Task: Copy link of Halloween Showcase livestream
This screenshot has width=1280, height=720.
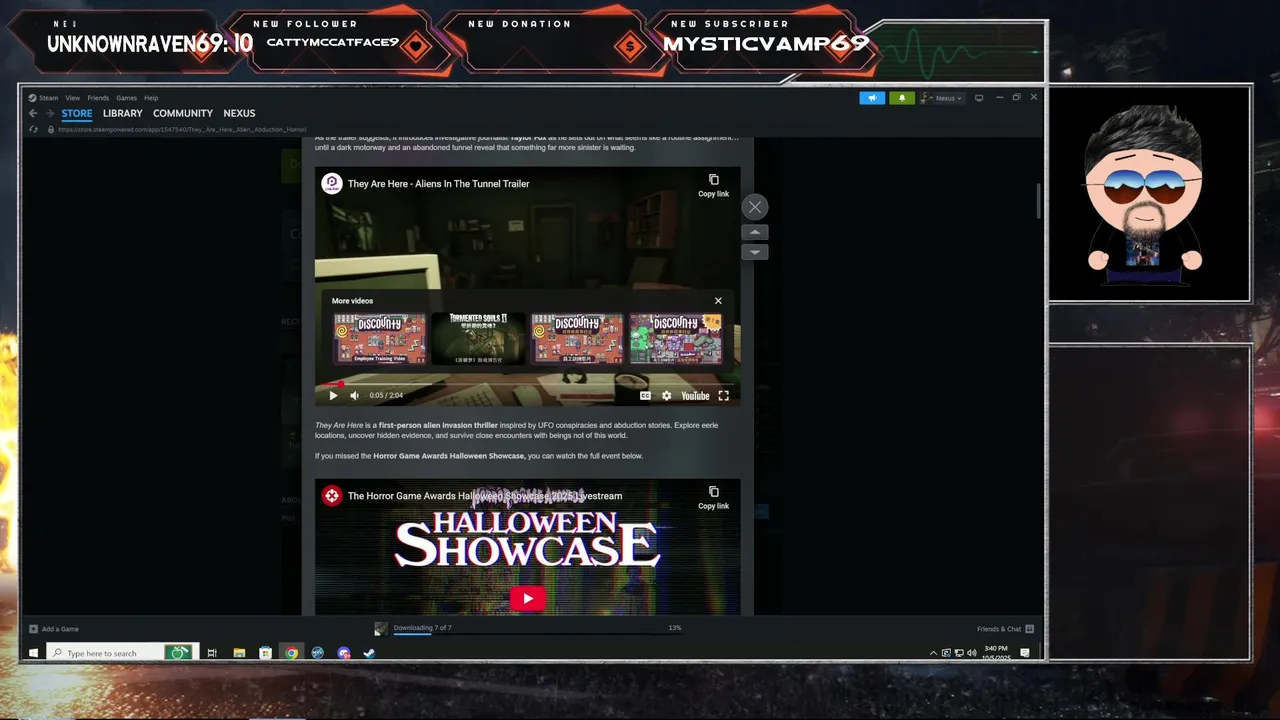Action: 713,497
